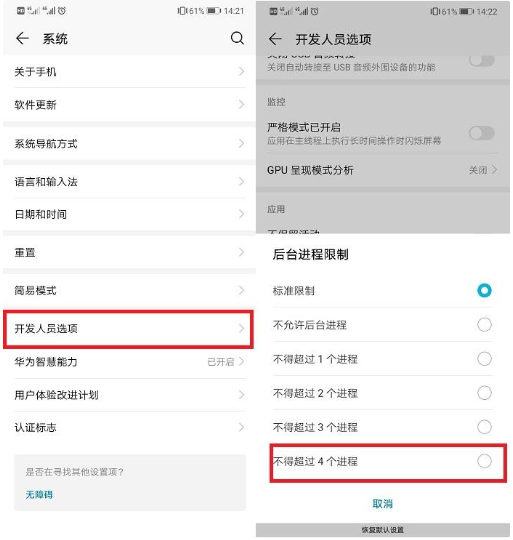Expand 华为智慧能力 已开启 chevron

pyautogui.click(x=241, y=362)
